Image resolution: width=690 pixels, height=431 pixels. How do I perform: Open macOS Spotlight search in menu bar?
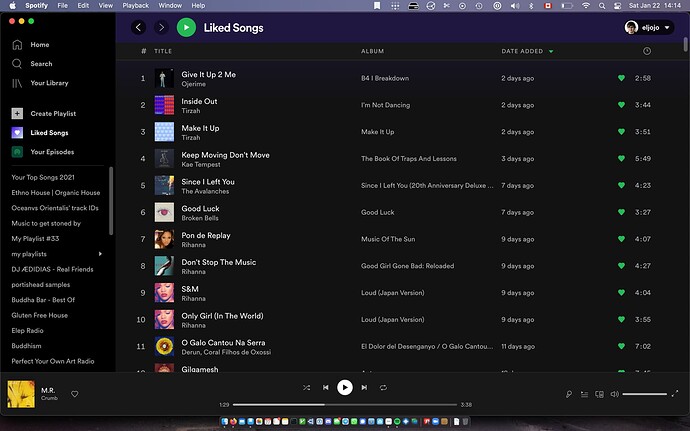(x=602, y=5)
